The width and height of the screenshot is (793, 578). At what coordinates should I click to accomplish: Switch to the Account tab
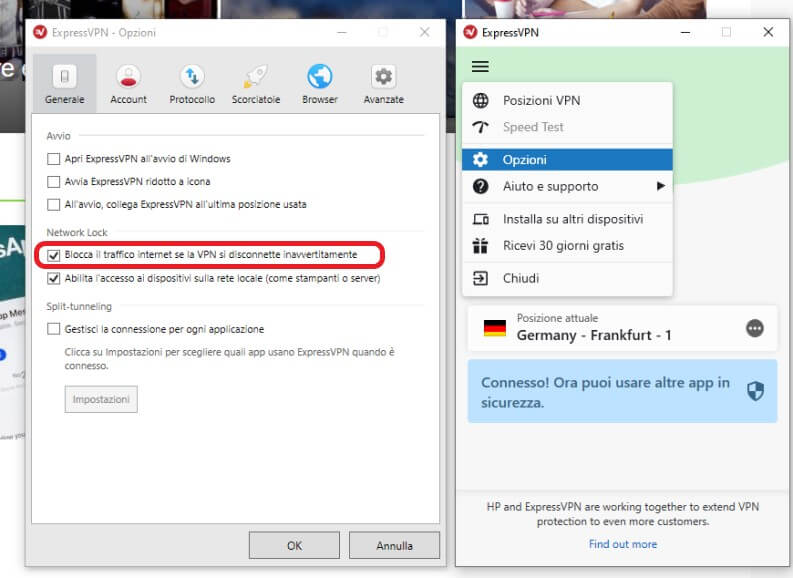point(128,83)
